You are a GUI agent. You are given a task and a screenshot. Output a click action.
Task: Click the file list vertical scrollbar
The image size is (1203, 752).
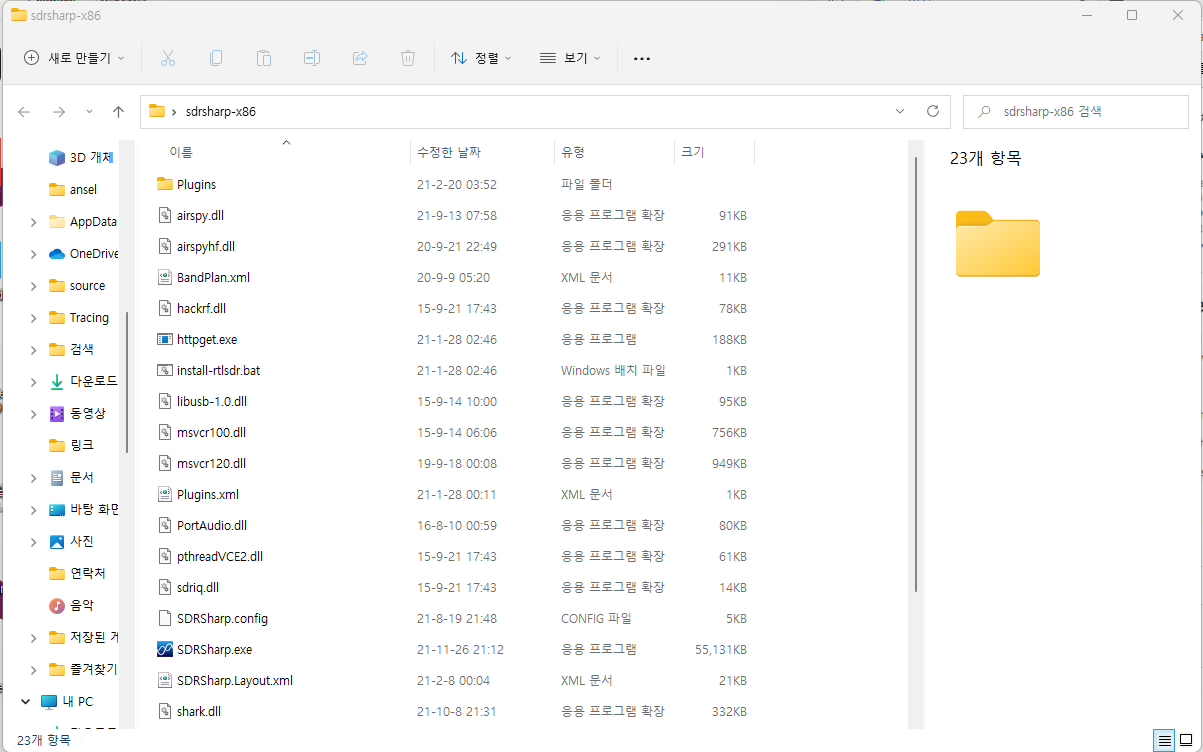916,375
